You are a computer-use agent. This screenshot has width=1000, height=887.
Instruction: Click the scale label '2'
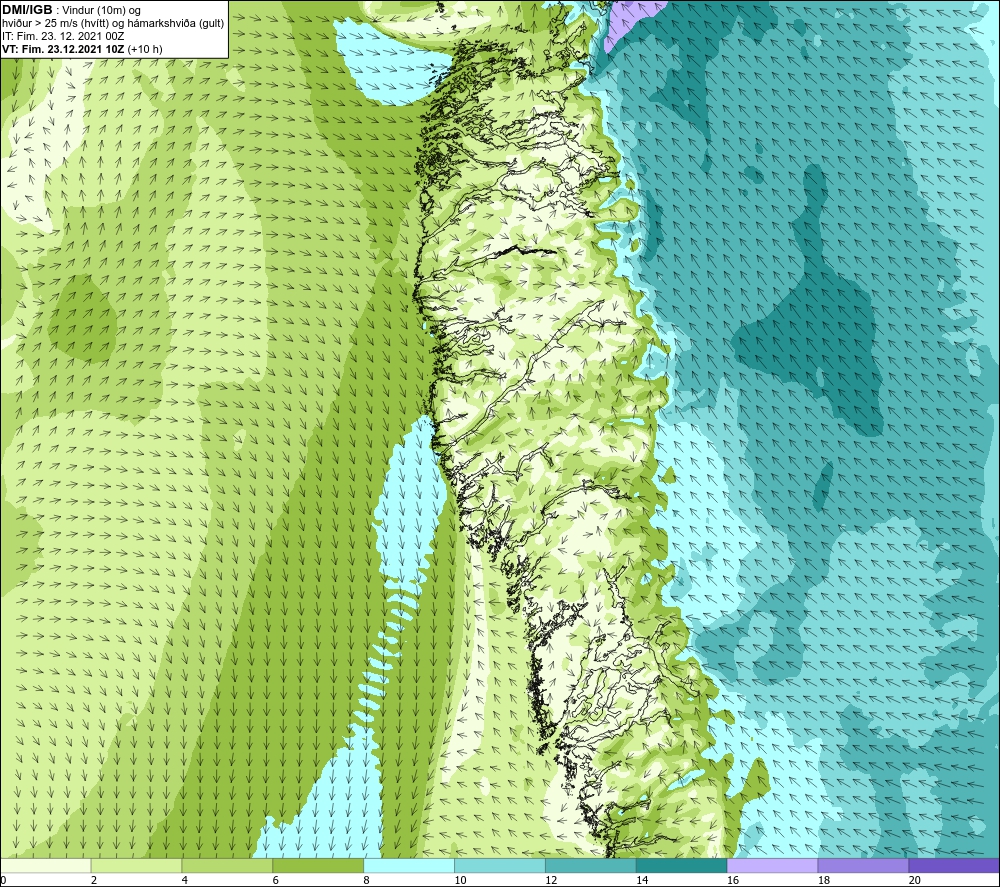tap(94, 880)
